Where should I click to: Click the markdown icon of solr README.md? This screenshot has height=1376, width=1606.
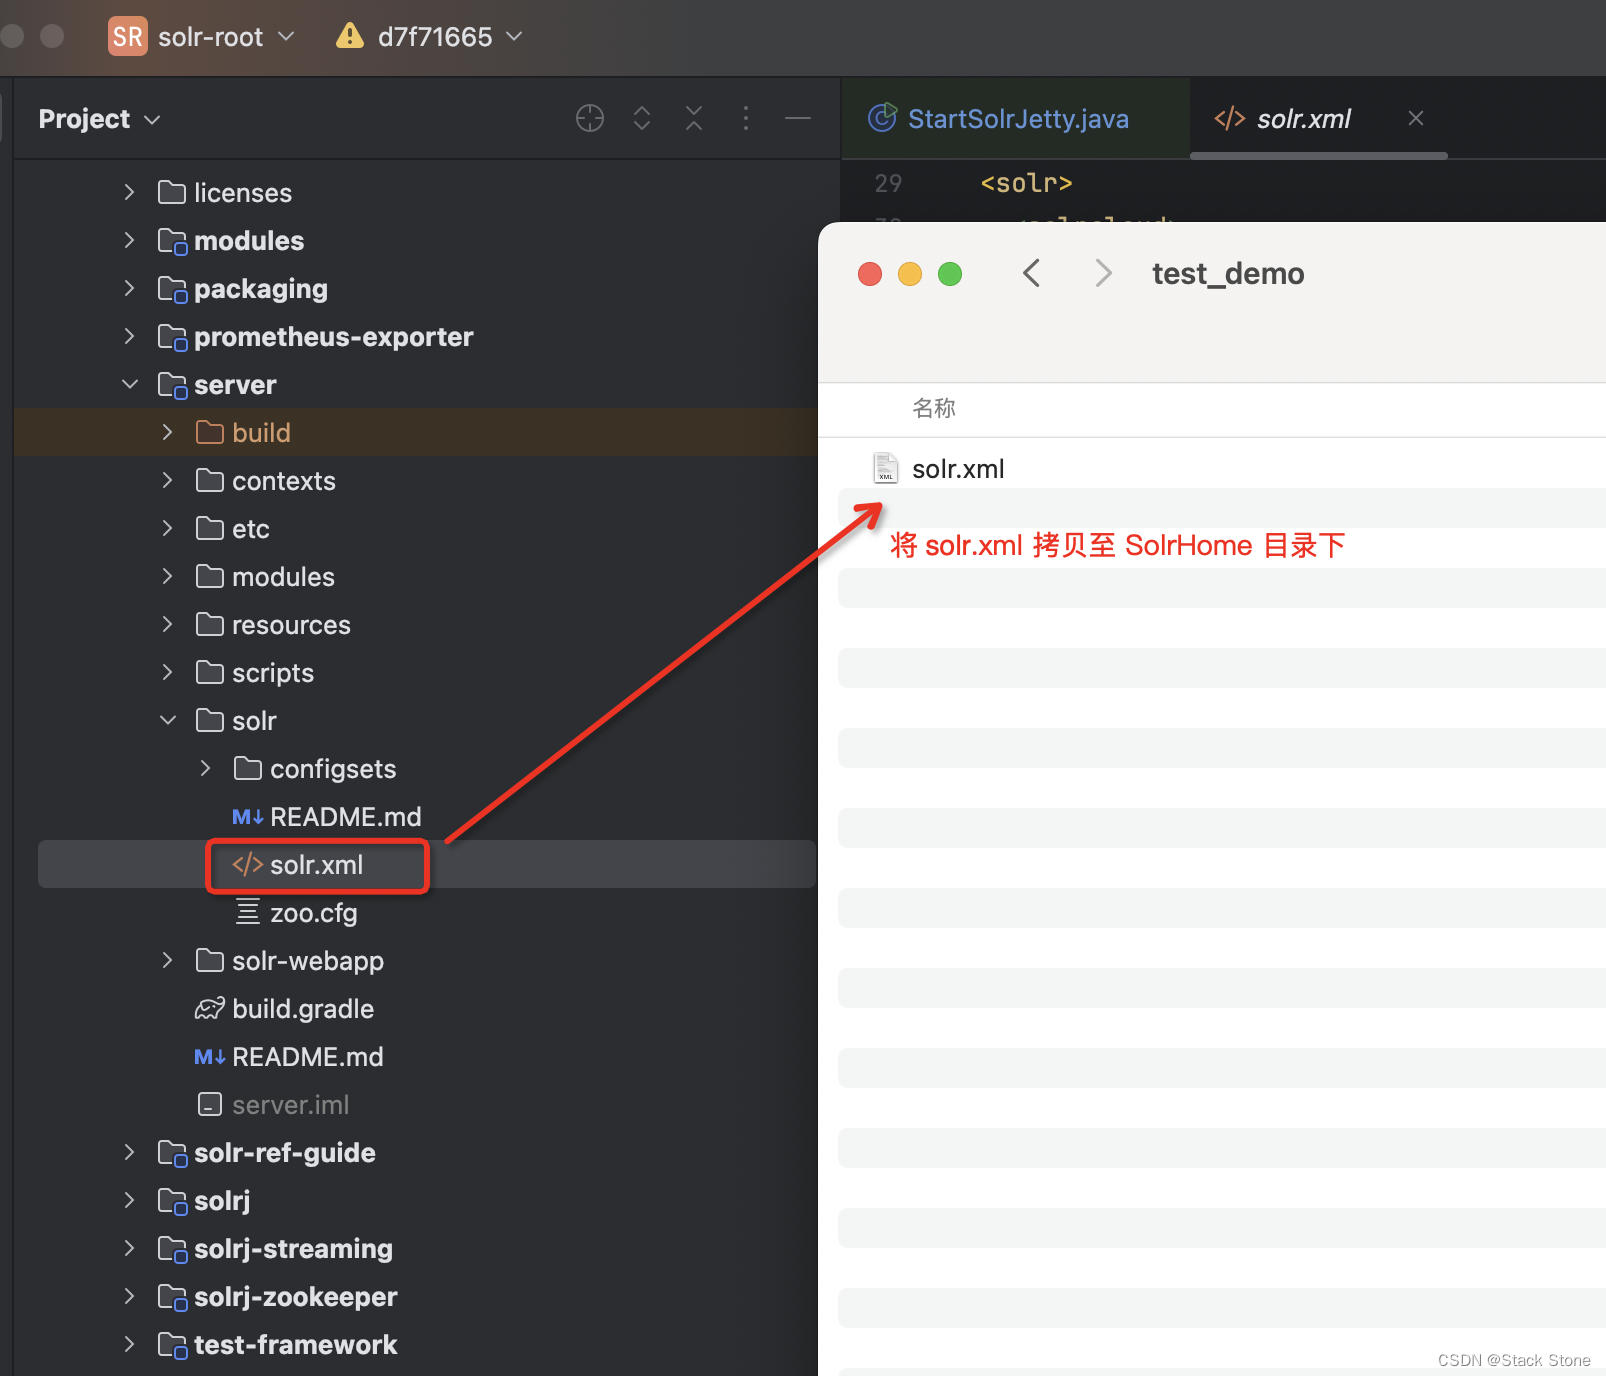(x=247, y=817)
